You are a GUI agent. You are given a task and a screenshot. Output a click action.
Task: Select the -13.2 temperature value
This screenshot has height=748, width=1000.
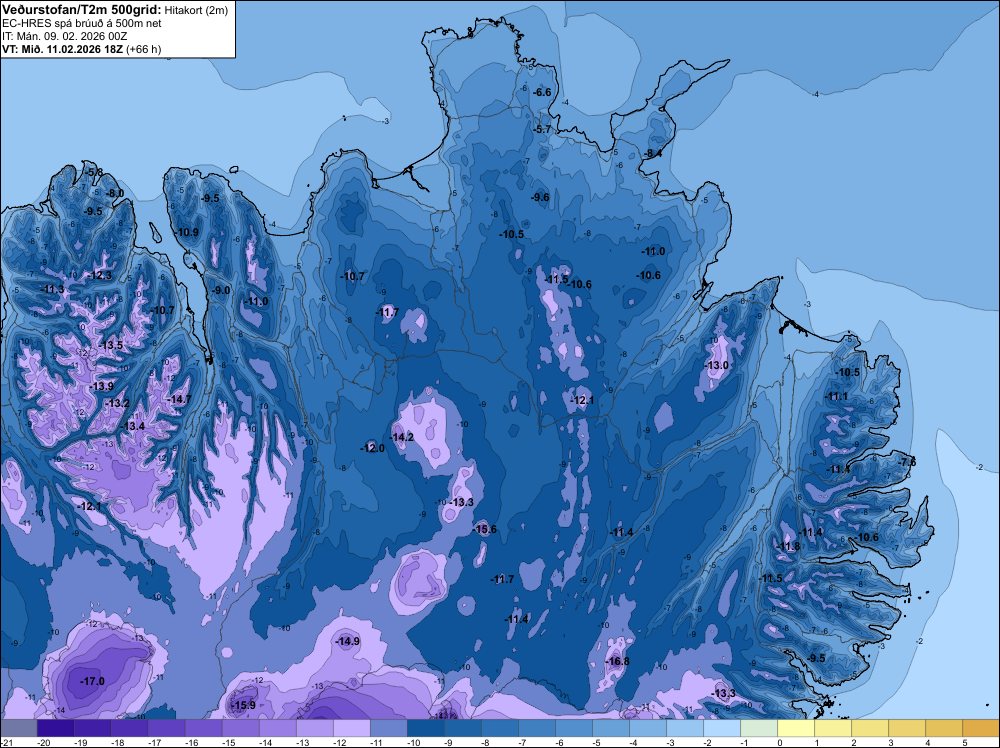117,403
